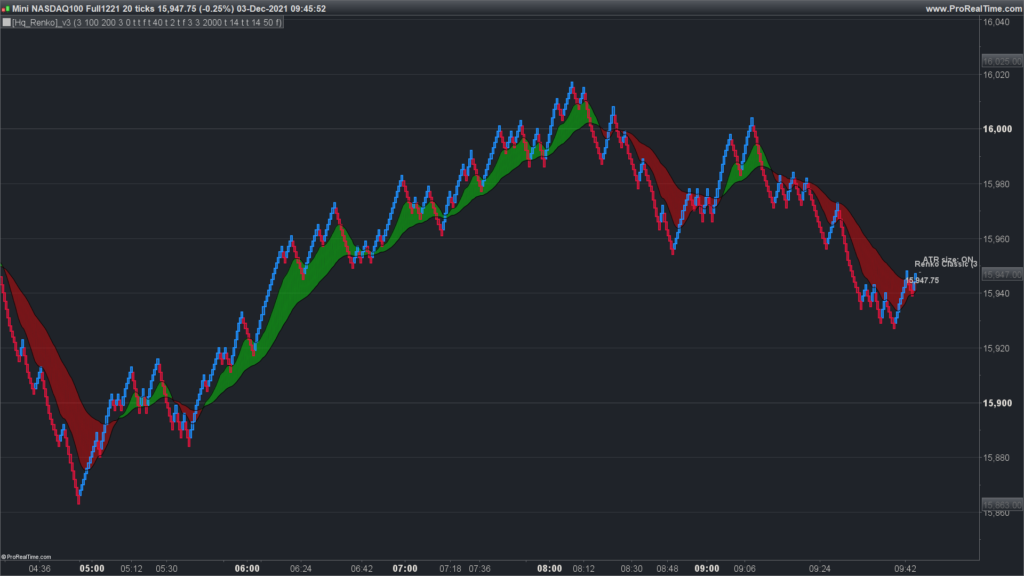Screen dimensions: 1024x576
Task: Click the 15,980 price axis label
Action: 996,184
